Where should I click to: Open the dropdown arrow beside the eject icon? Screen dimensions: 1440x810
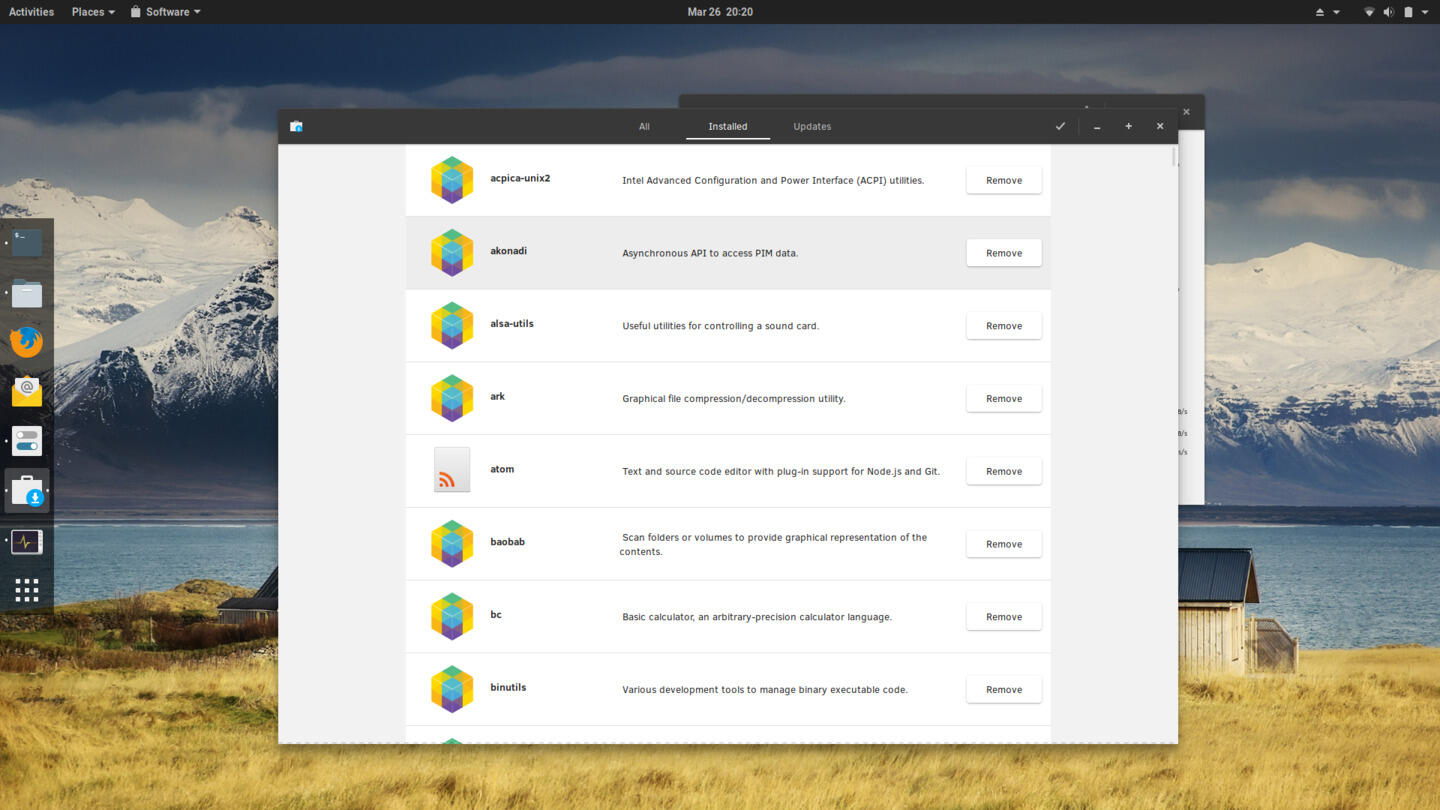point(1336,12)
